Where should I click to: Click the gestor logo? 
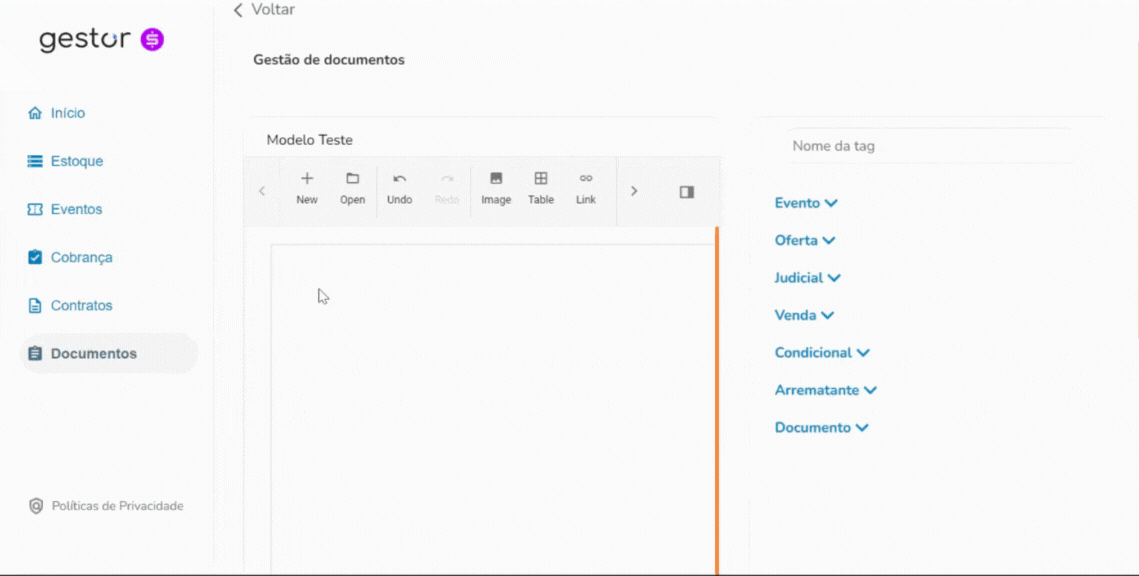pos(102,39)
